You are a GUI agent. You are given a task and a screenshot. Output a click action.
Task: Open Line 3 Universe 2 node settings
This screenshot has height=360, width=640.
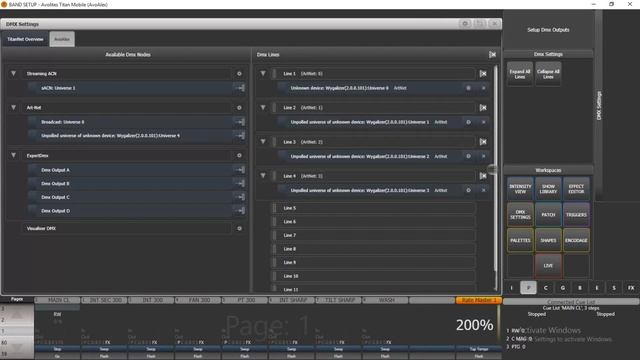click(x=468, y=156)
